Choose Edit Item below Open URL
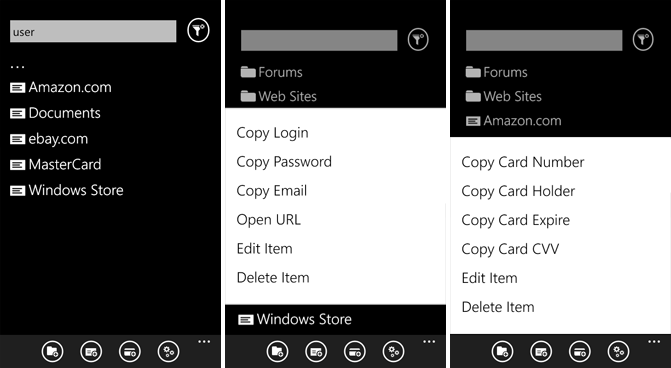This screenshot has width=671, height=368. [x=264, y=249]
